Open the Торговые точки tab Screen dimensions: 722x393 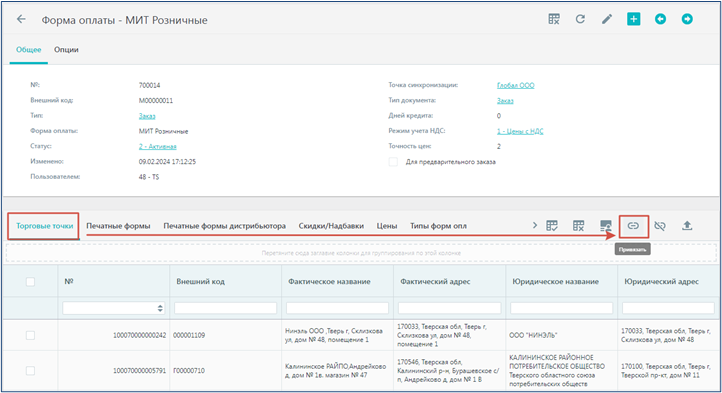(x=45, y=226)
